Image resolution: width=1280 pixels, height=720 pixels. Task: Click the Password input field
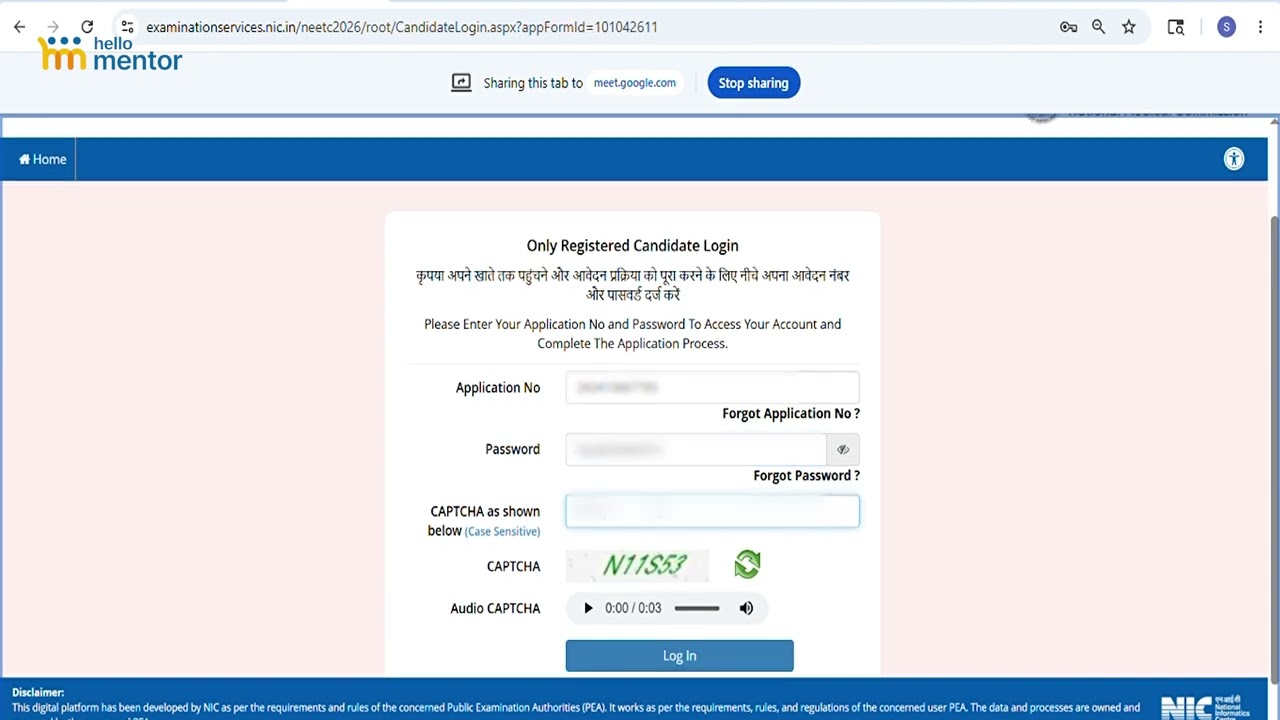696,450
